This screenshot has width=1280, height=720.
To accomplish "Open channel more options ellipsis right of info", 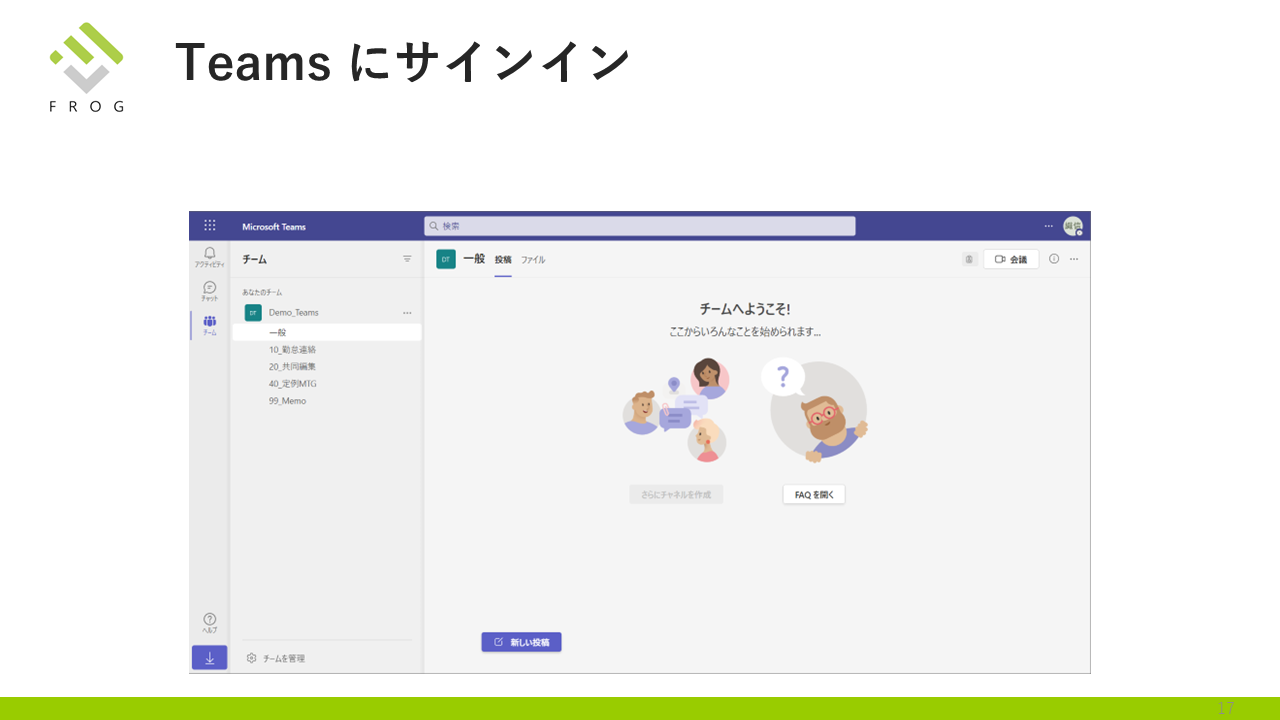I will [x=1074, y=259].
